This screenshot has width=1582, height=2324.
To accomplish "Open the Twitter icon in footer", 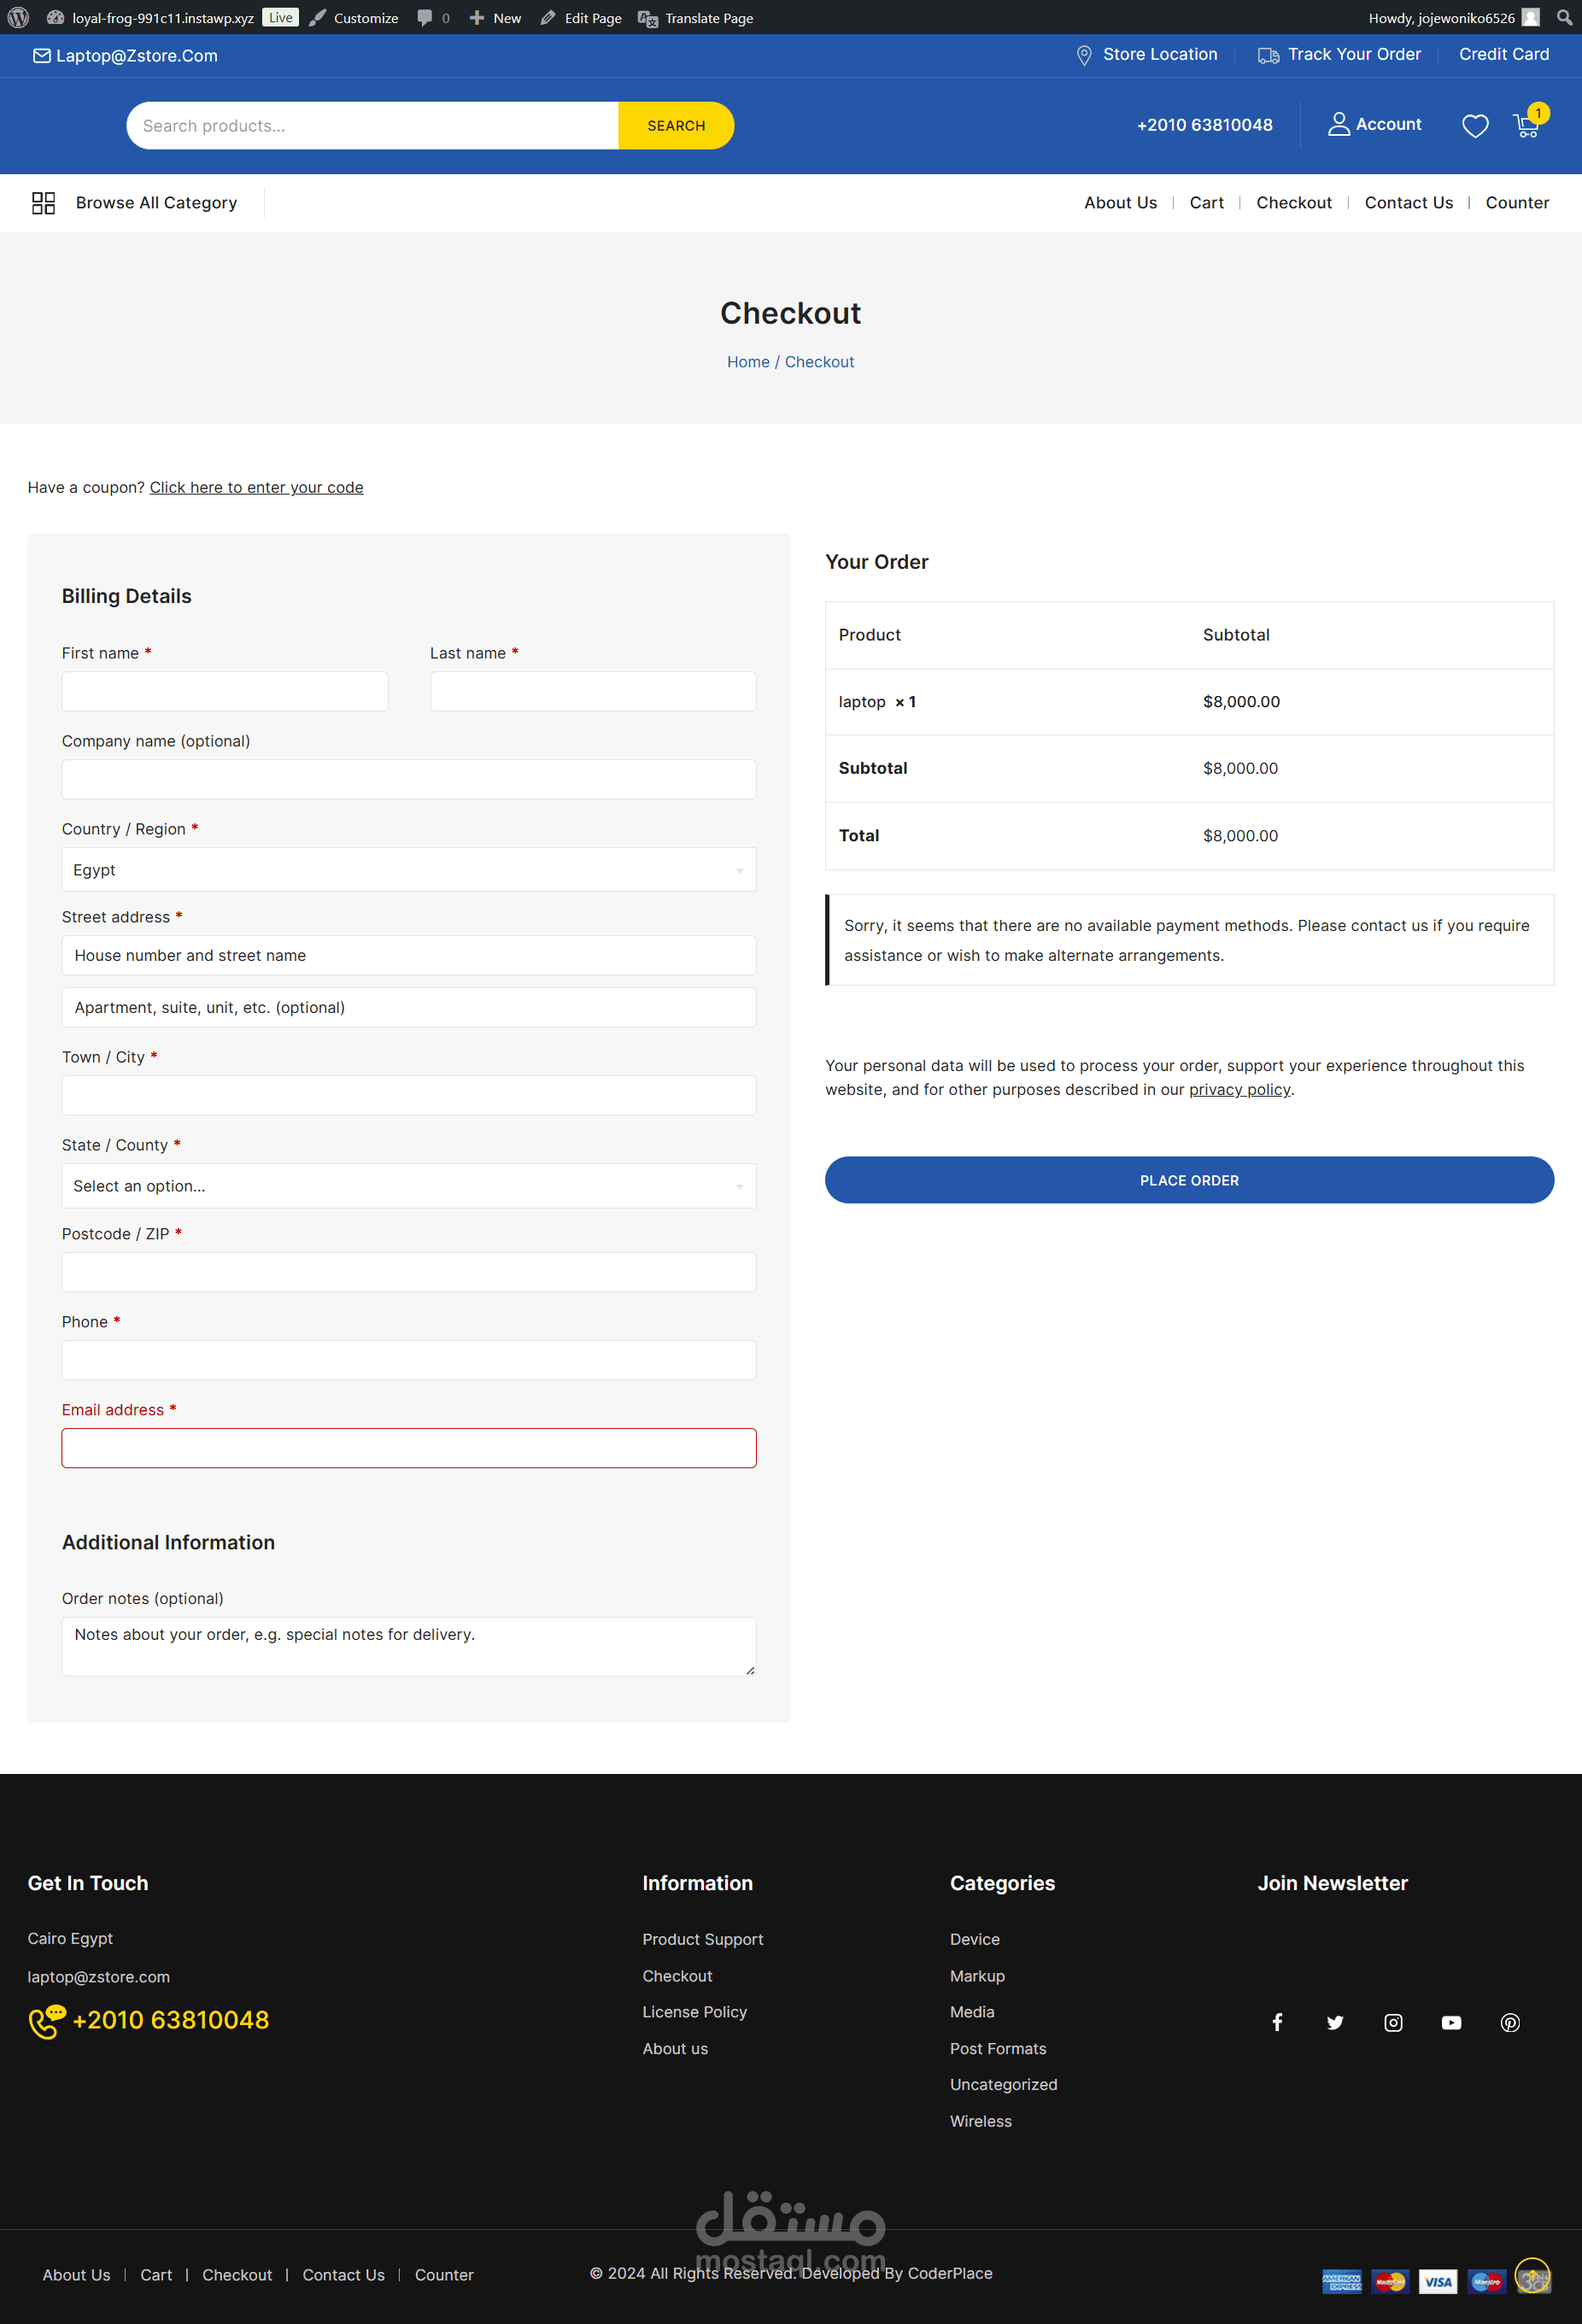I will (1335, 2022).
